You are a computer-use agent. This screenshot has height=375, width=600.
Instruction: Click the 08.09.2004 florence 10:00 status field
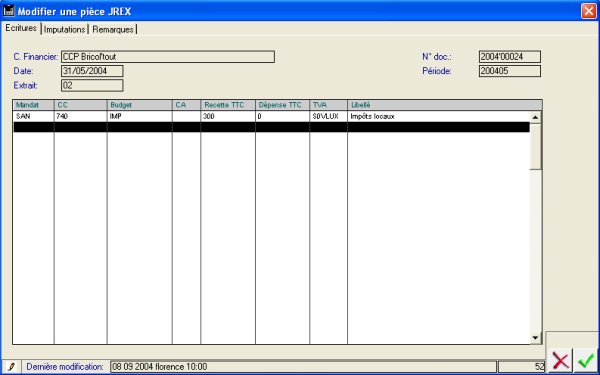tap(303, 367)
